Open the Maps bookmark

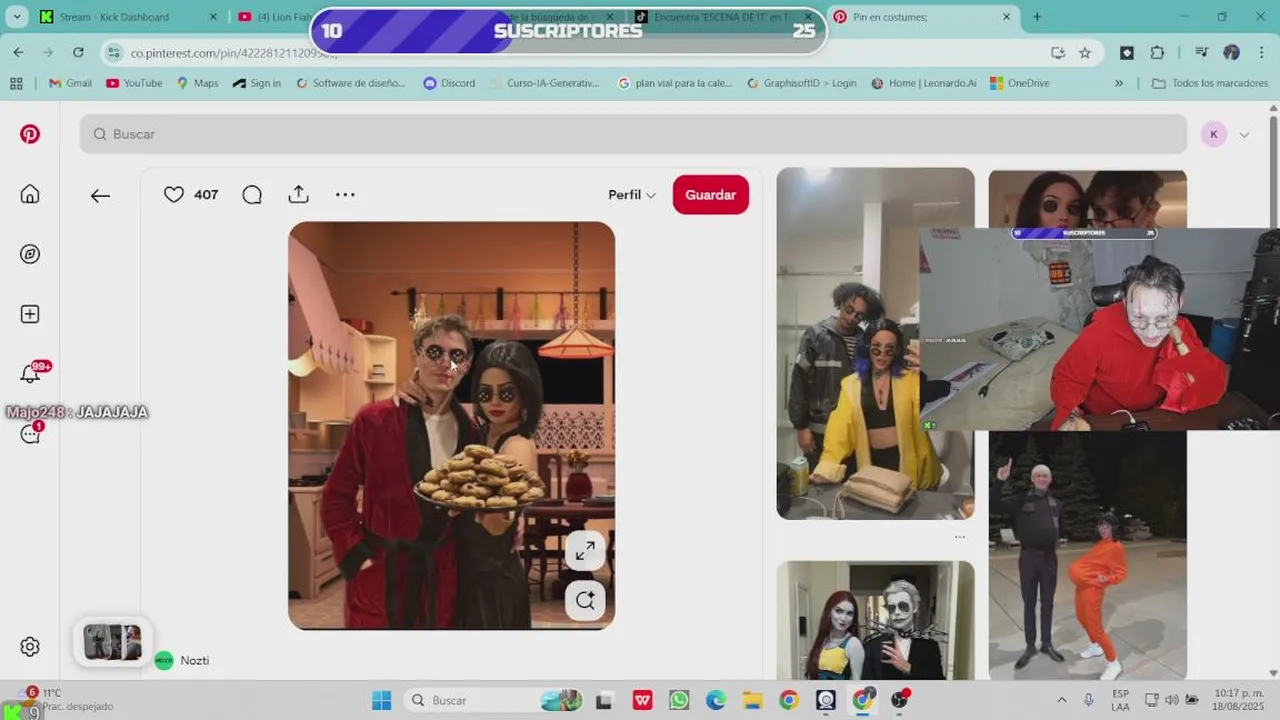[x=197, y=83]
